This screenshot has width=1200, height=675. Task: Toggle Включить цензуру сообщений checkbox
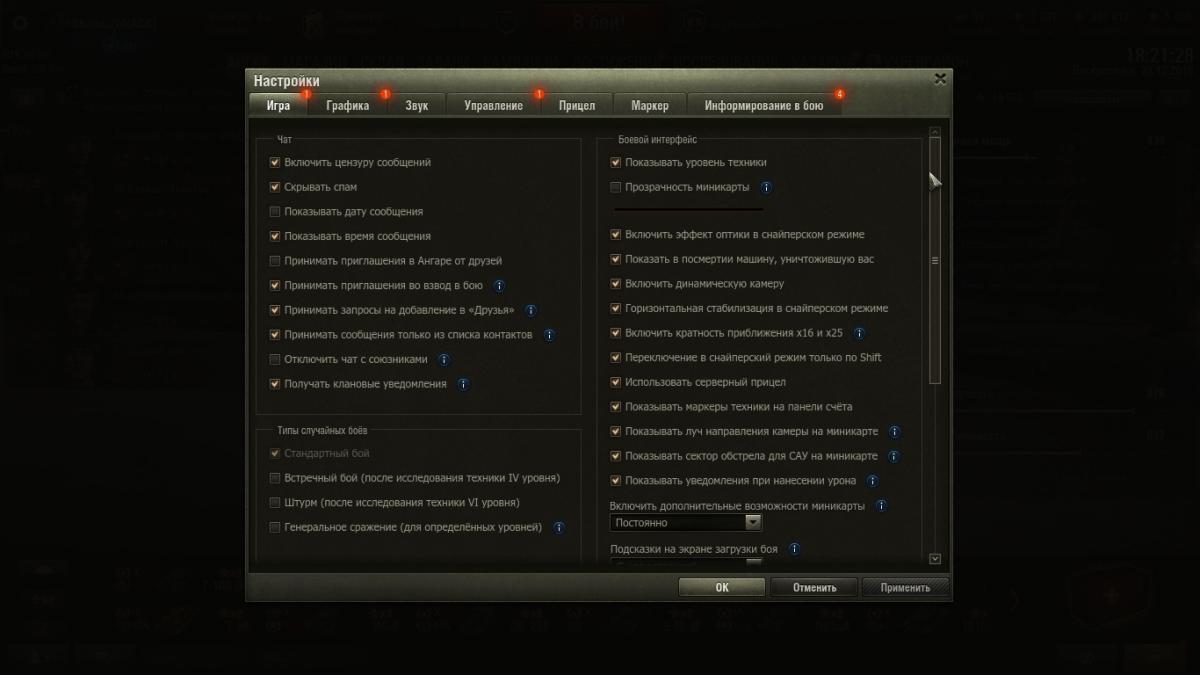click(275, 162)
